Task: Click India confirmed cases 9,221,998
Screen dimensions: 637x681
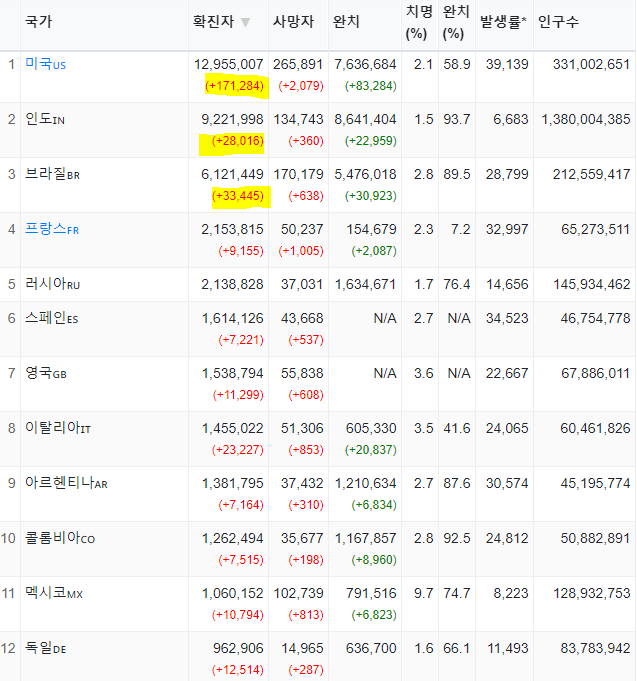Action: tap(232, 119)
